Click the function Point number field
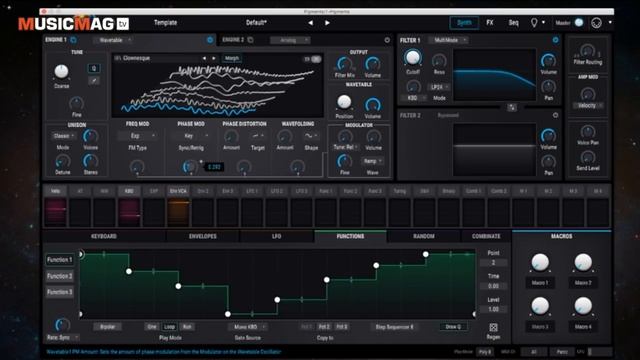The height and width of the screenshot is (360, 640). [x=493, y=263]
